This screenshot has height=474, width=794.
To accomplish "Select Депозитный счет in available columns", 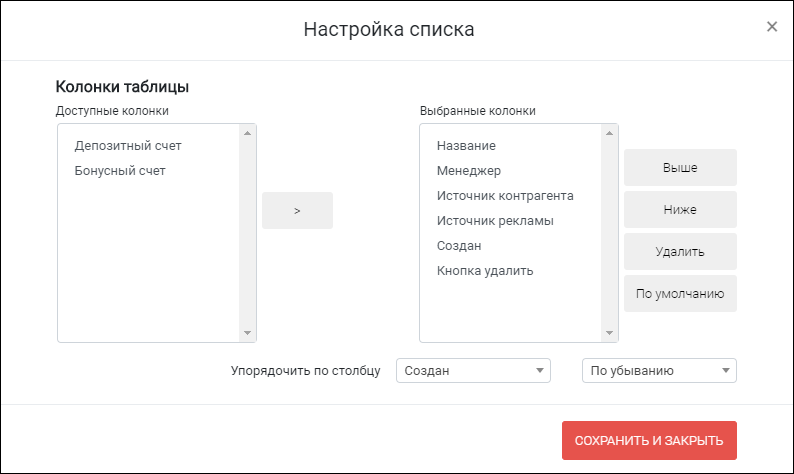I will [128, 146].
